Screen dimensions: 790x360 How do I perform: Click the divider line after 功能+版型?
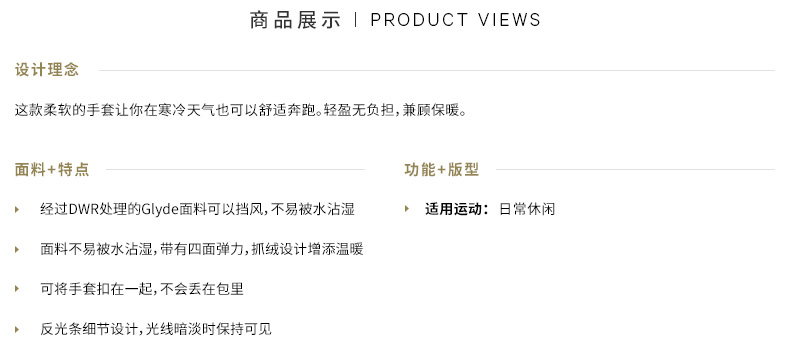[x=635, y=170]
